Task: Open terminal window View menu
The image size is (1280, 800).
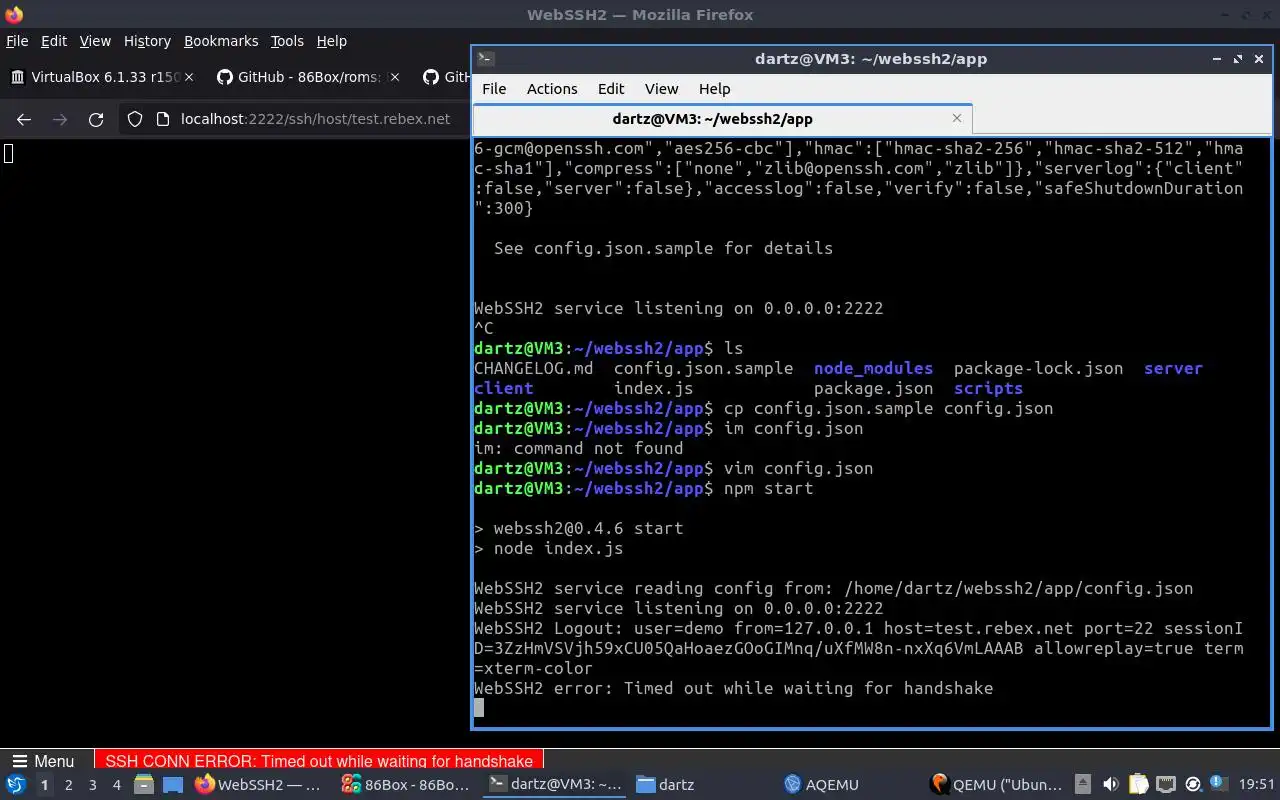Action: tap(661, 88)
